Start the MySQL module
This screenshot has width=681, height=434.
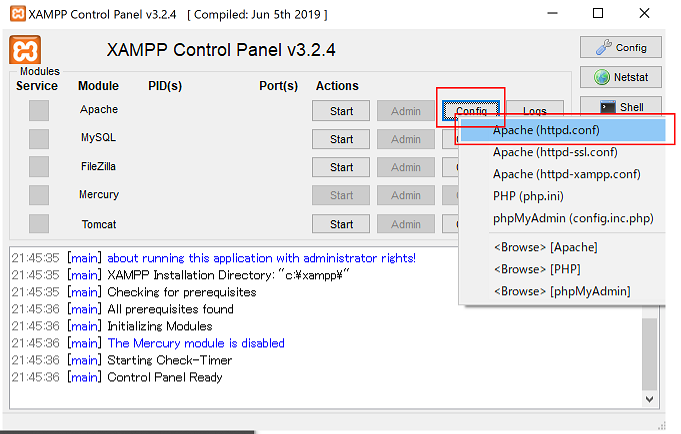(x=341, y=139)
